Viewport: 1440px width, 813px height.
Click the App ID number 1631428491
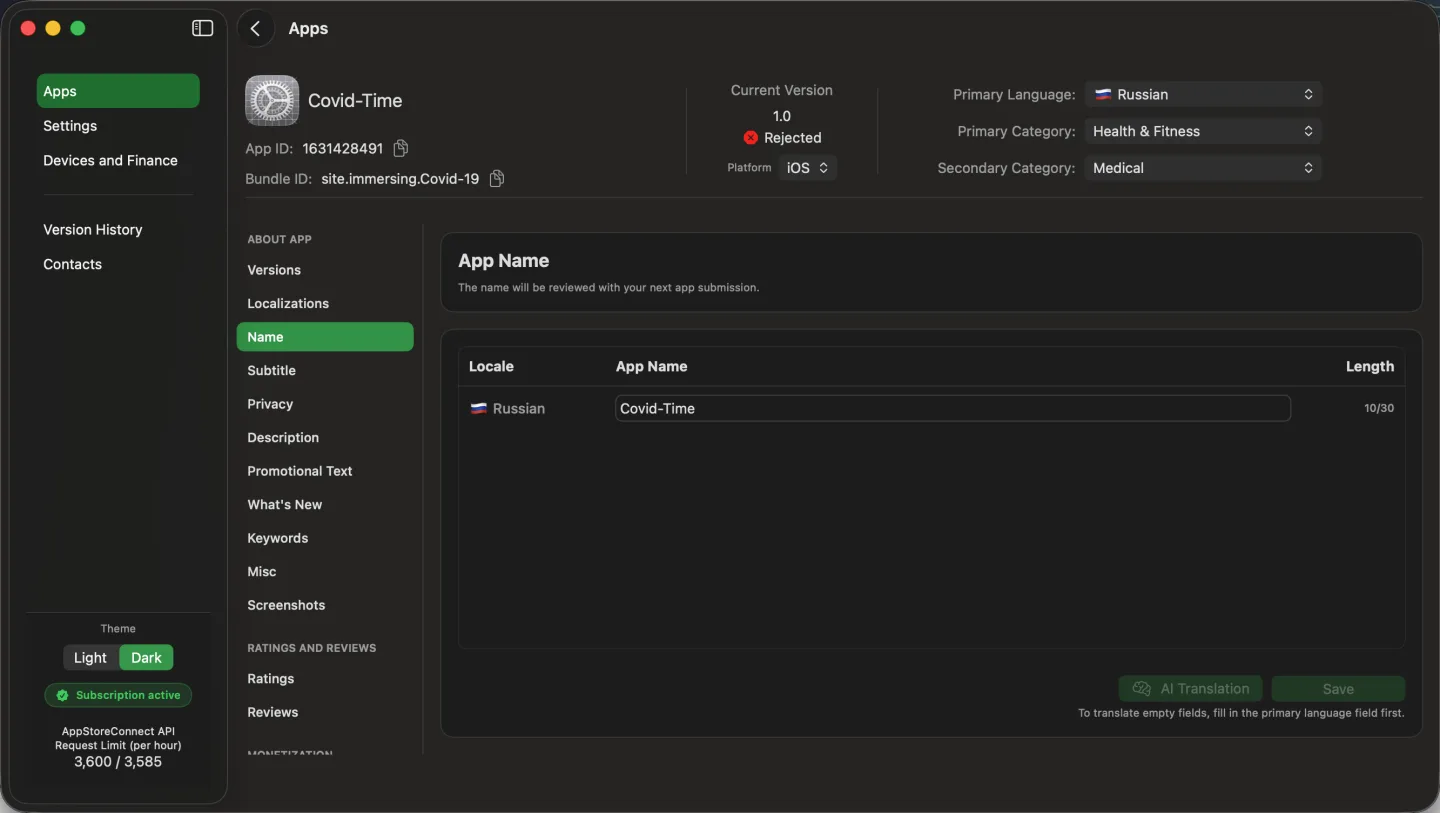[x=343, y=148]
